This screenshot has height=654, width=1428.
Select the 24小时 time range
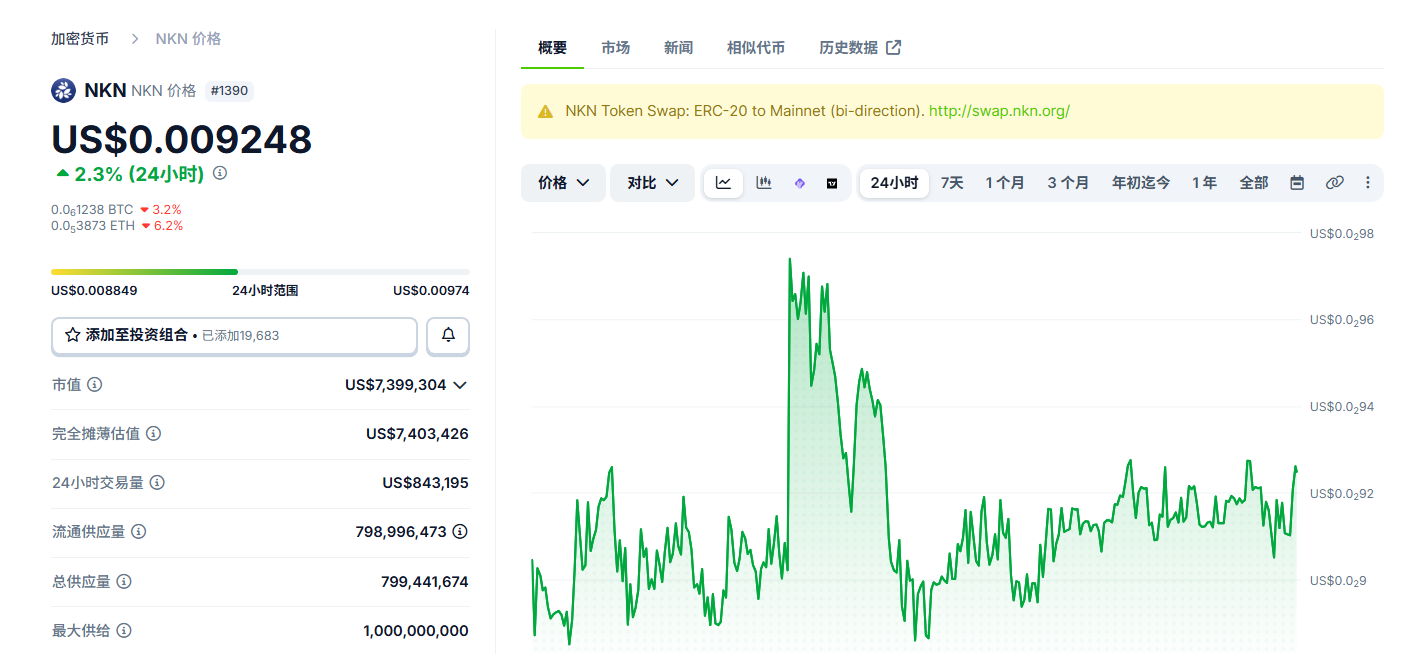click(894, 183)
